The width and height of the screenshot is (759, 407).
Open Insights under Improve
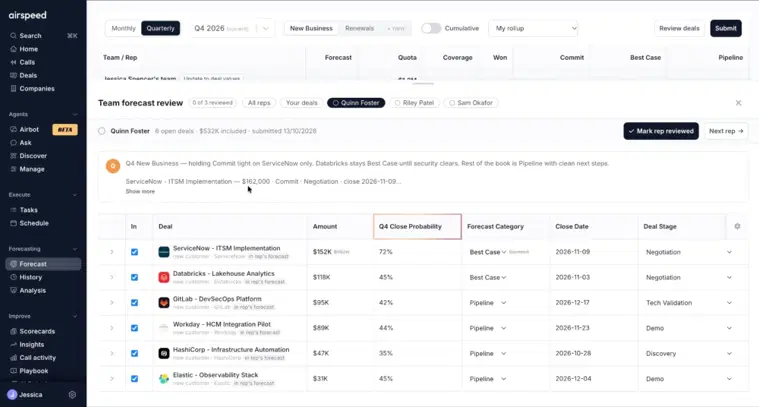(27, 345)
